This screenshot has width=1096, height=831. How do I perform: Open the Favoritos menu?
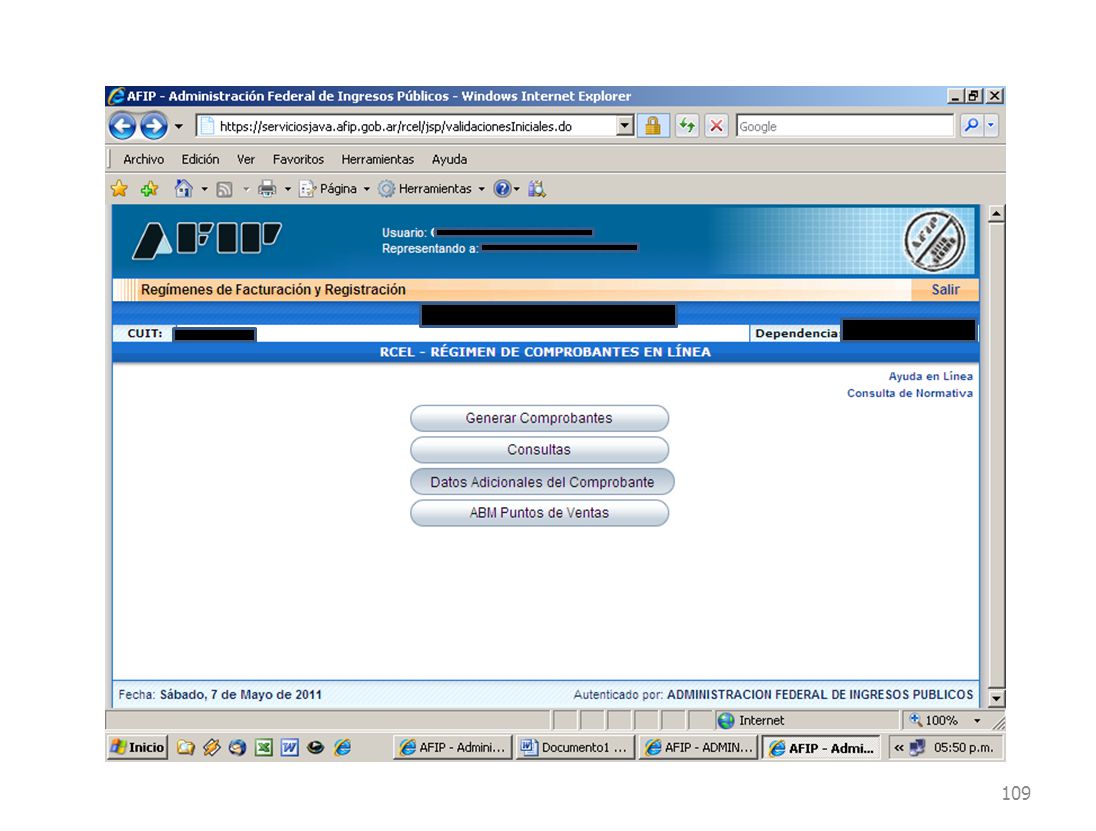tap(298, 159)
